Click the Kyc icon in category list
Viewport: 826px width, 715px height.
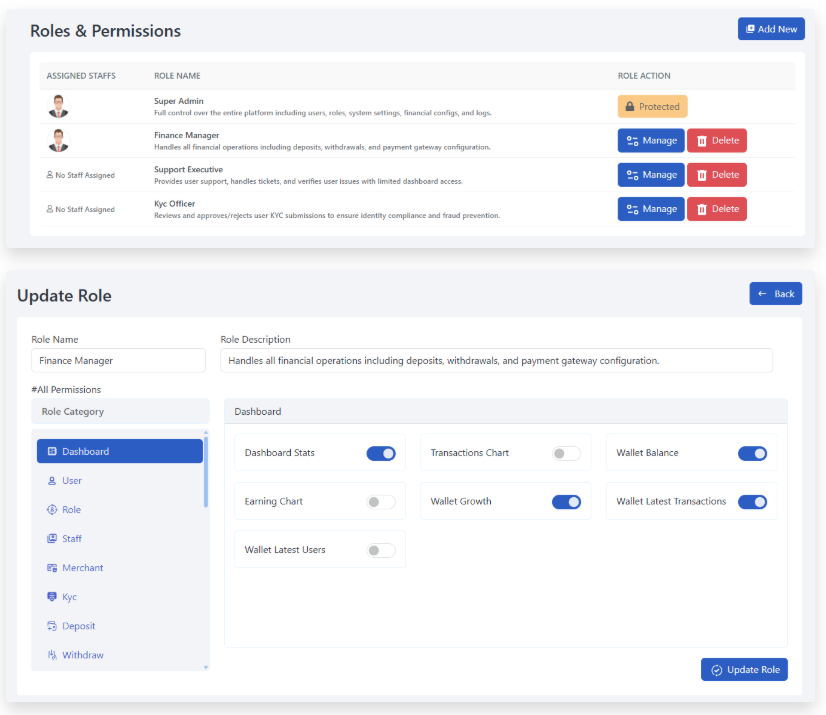click(x=52, y=597)
